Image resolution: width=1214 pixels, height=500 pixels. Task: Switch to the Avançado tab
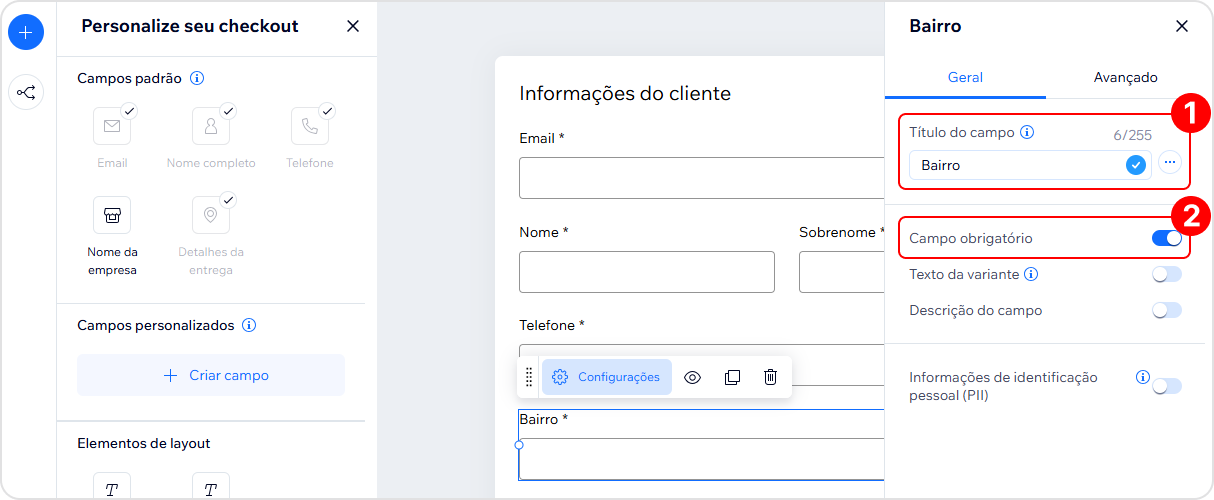coord(1125,77)
